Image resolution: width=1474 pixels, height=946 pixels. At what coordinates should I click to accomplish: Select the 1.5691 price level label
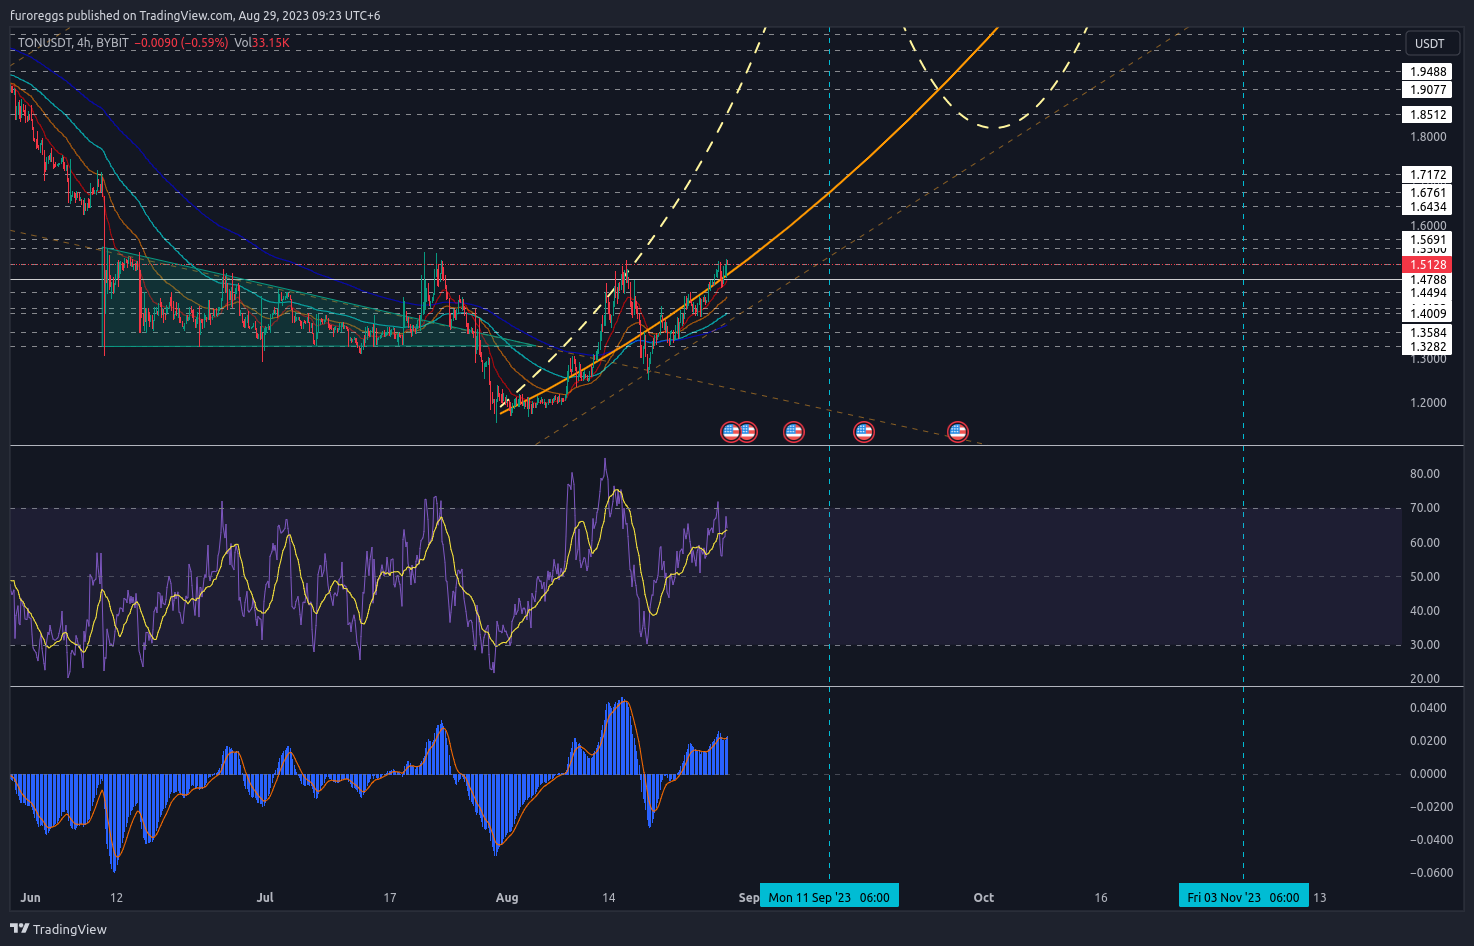click(x=1428, y=240)
